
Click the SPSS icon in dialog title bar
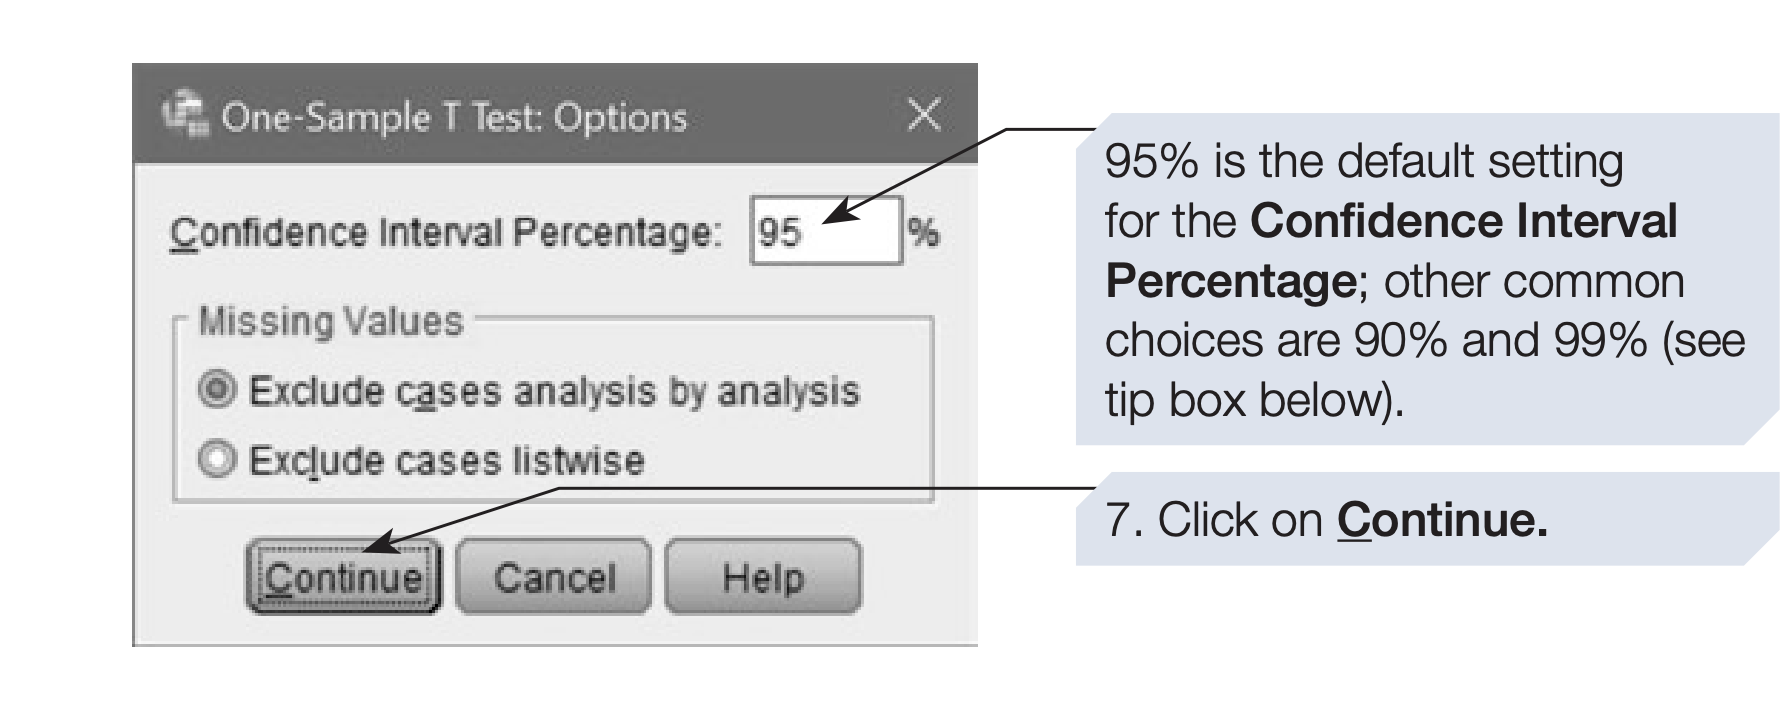[185, 114]
